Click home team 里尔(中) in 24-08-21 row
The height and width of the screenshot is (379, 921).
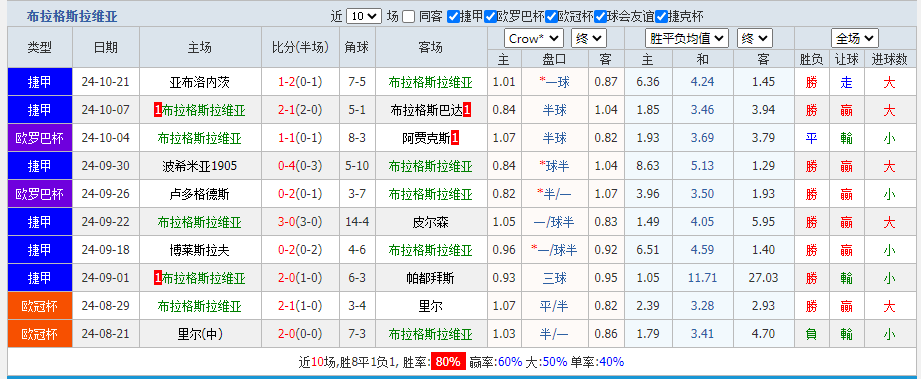click(200, 334)
